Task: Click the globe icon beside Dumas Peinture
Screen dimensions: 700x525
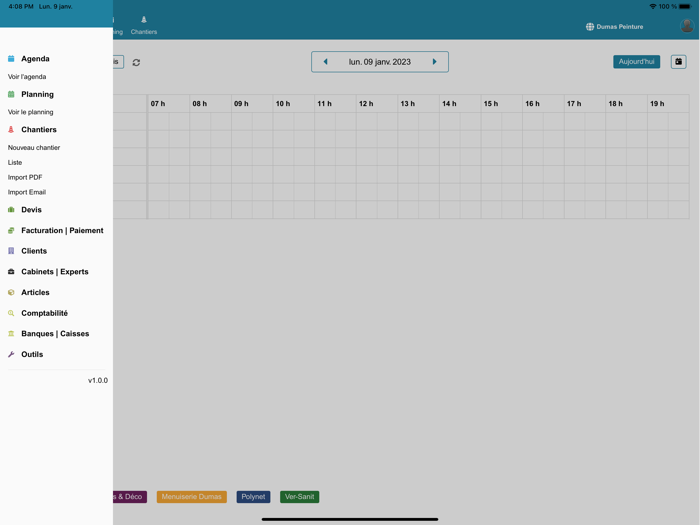Action: (590, 27)
